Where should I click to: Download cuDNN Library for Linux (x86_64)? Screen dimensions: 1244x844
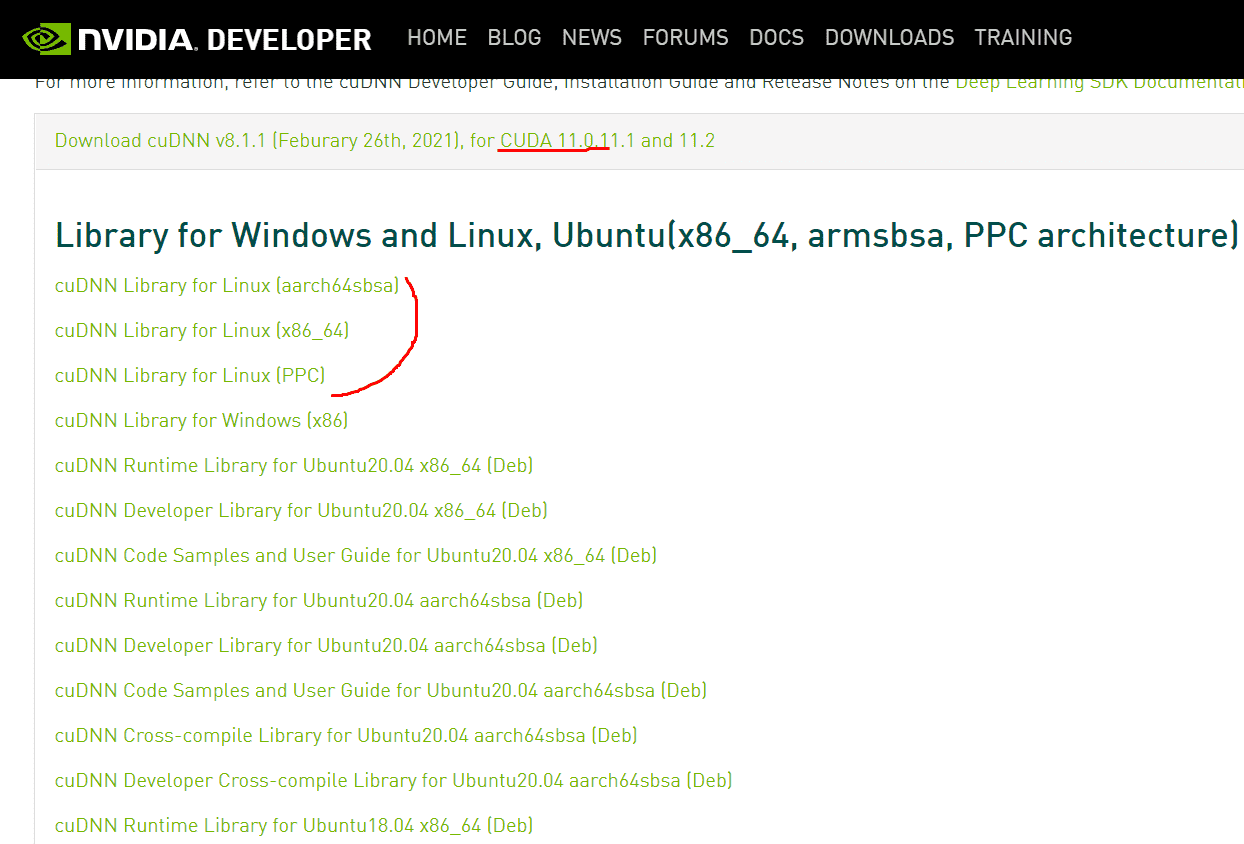pyautogui.click(x=202, y=331)
